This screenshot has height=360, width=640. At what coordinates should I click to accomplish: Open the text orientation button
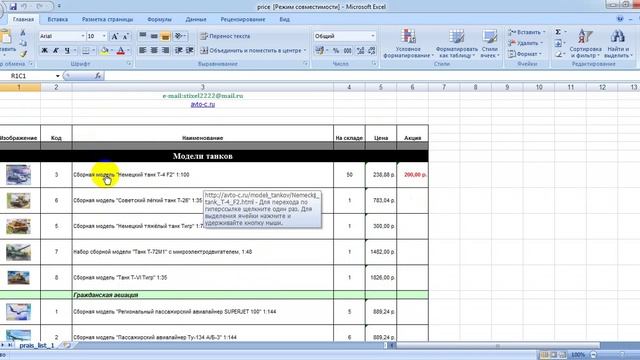point(179,36)
